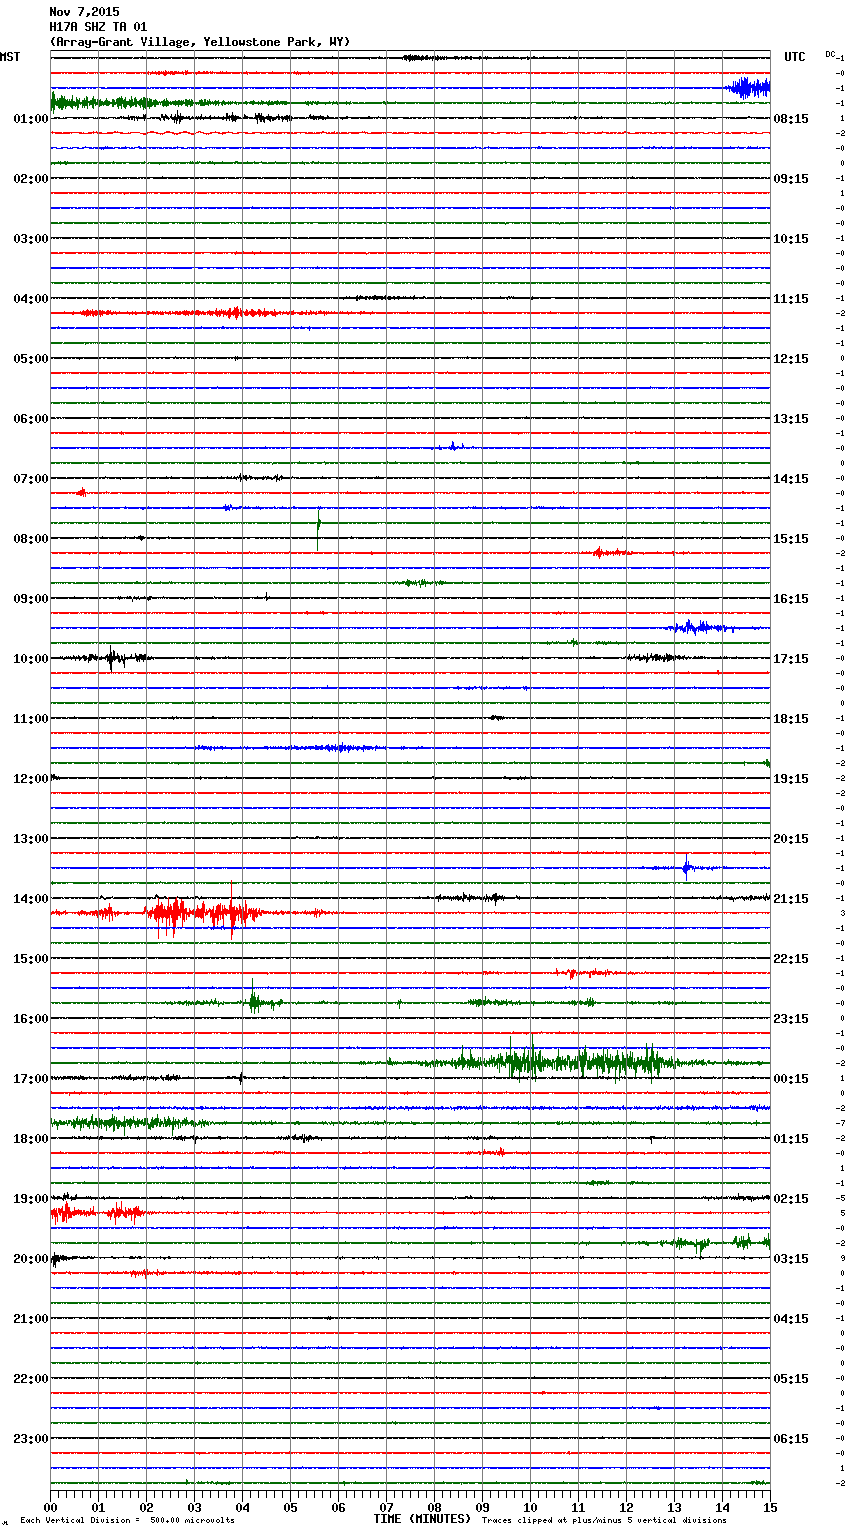Viewport: 850px width, 1534px height.
Task: Select the '04:00' MST hour label
Action: point(31,299)
